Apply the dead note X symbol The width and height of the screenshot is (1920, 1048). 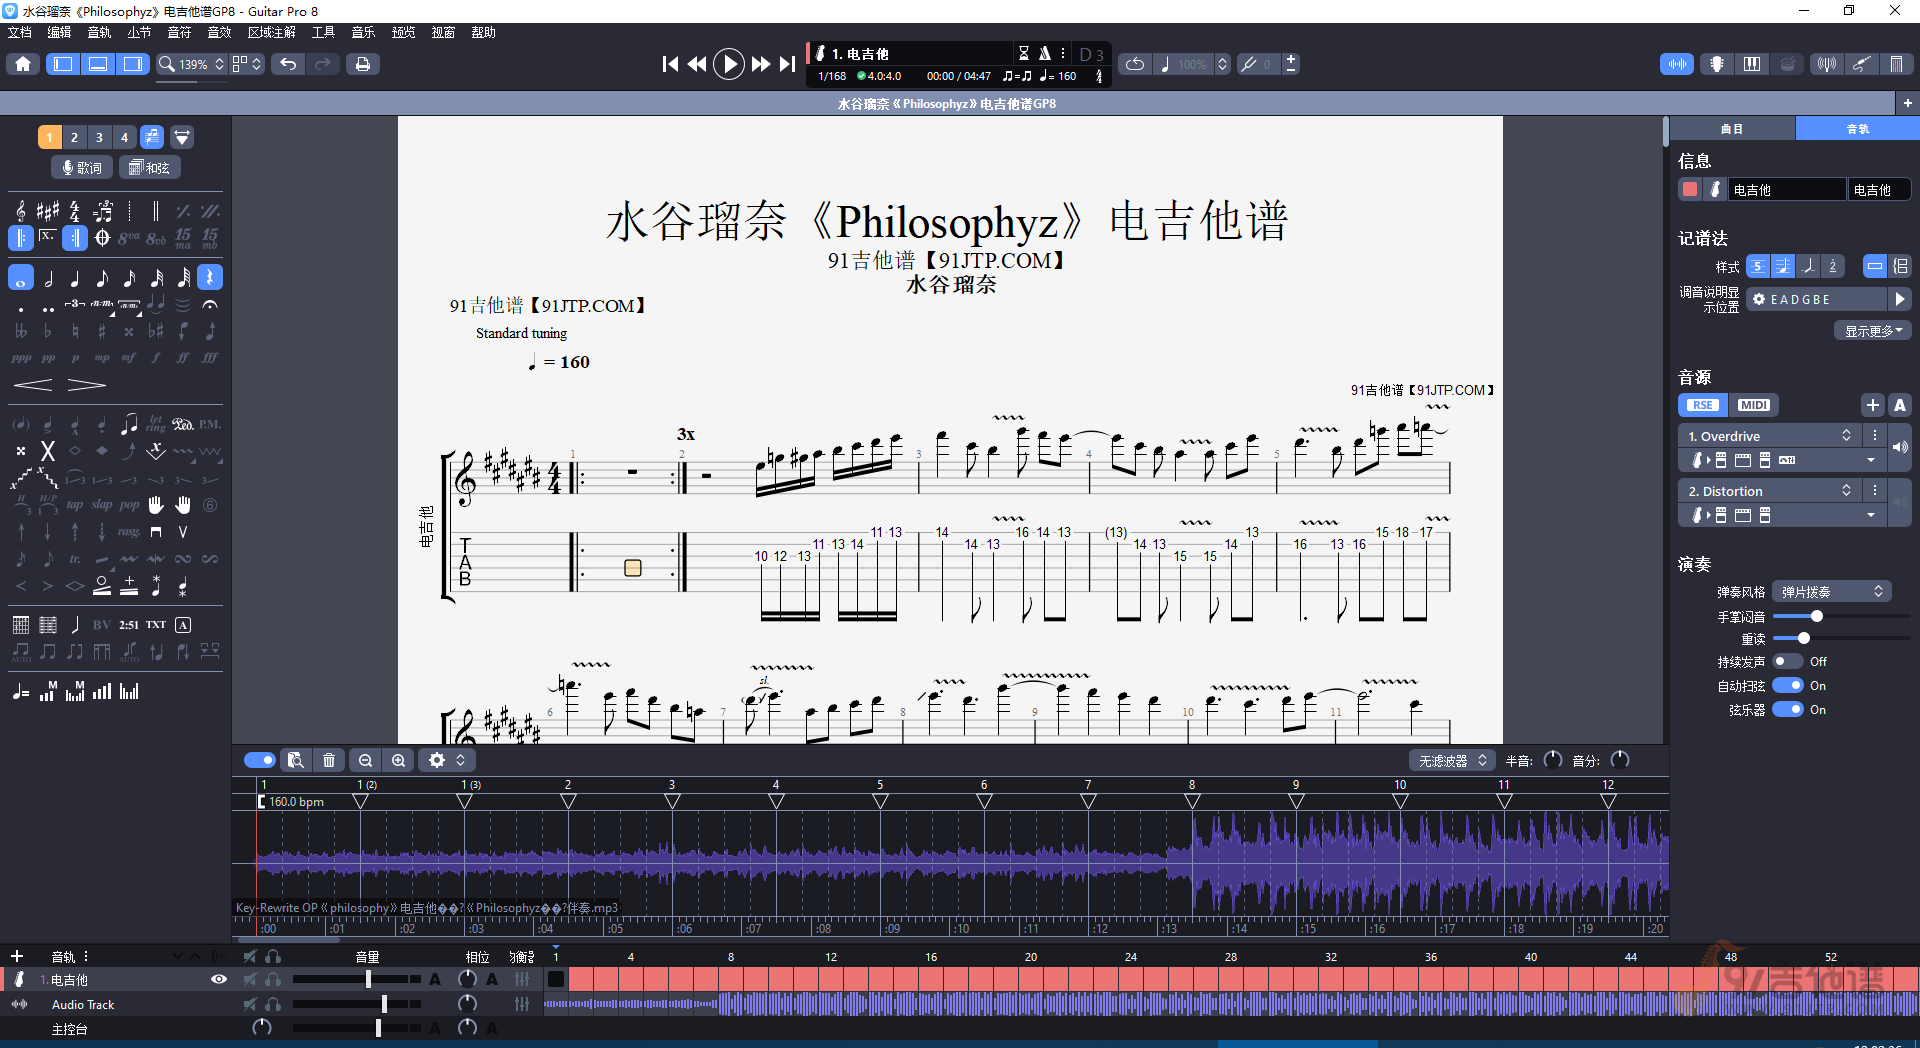pyautogui.click(x=48, y=451)
